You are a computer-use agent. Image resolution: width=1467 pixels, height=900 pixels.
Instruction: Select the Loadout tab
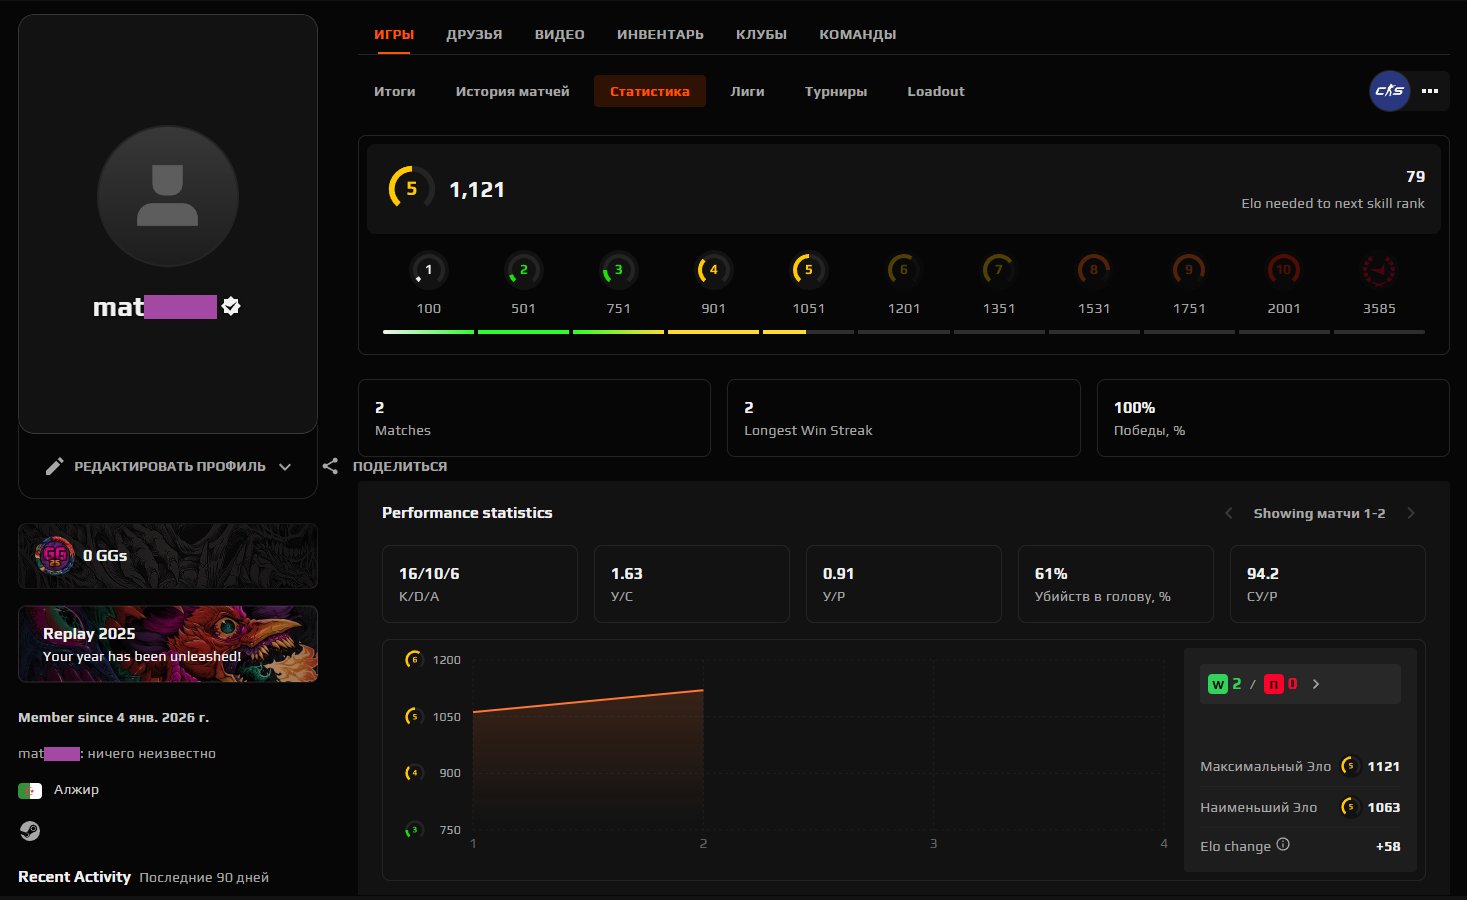point(935,91)
